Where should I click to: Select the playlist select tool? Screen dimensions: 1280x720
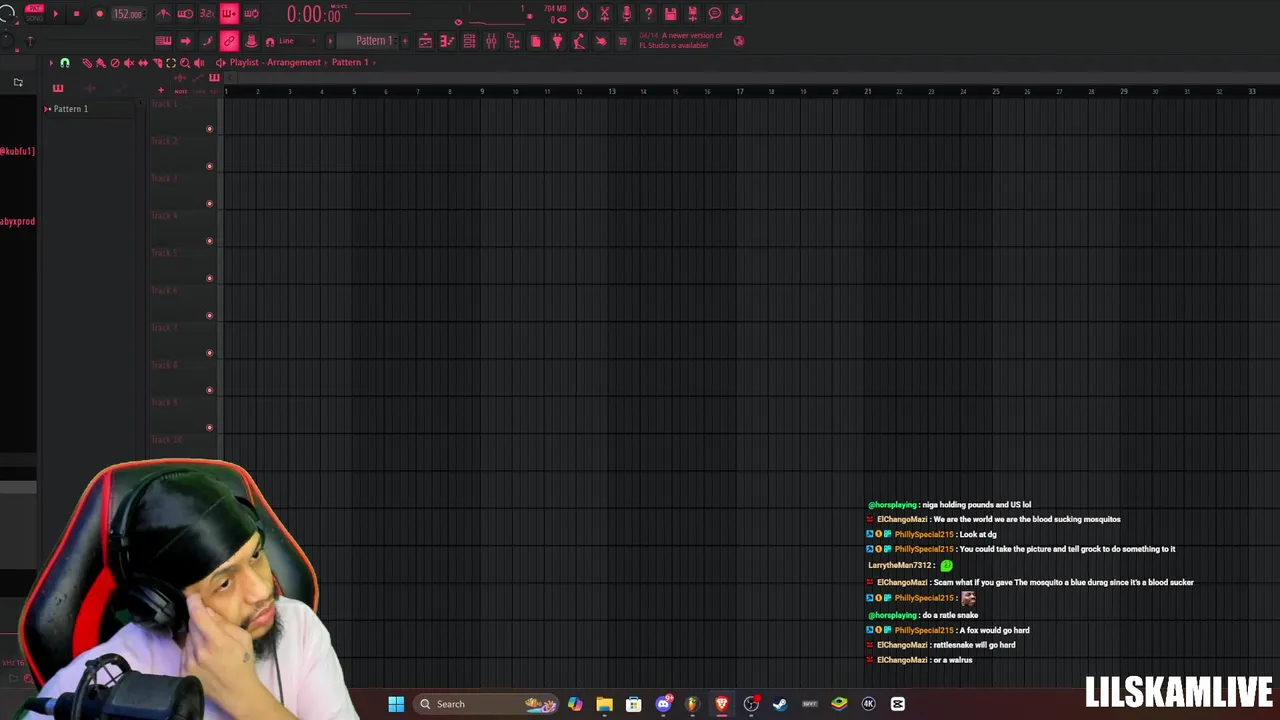pyautogui.click(x=171, y=63)
